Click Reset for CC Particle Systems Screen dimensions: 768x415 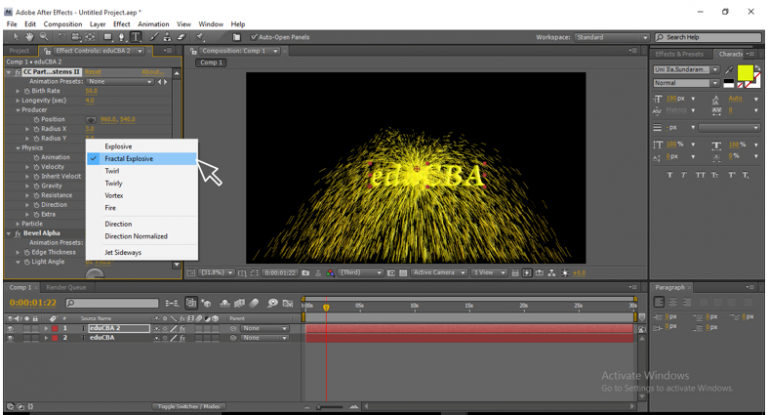click(93, 72)
